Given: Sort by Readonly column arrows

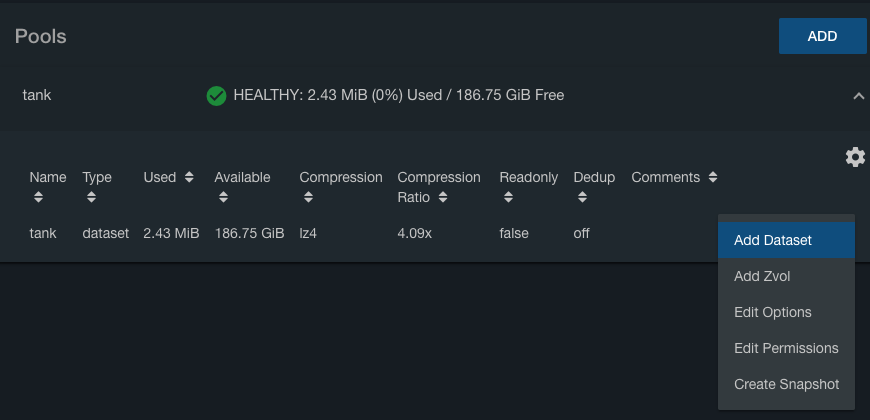Looking at the screenshot, I should pyautogui.click(x=506, y=197).
